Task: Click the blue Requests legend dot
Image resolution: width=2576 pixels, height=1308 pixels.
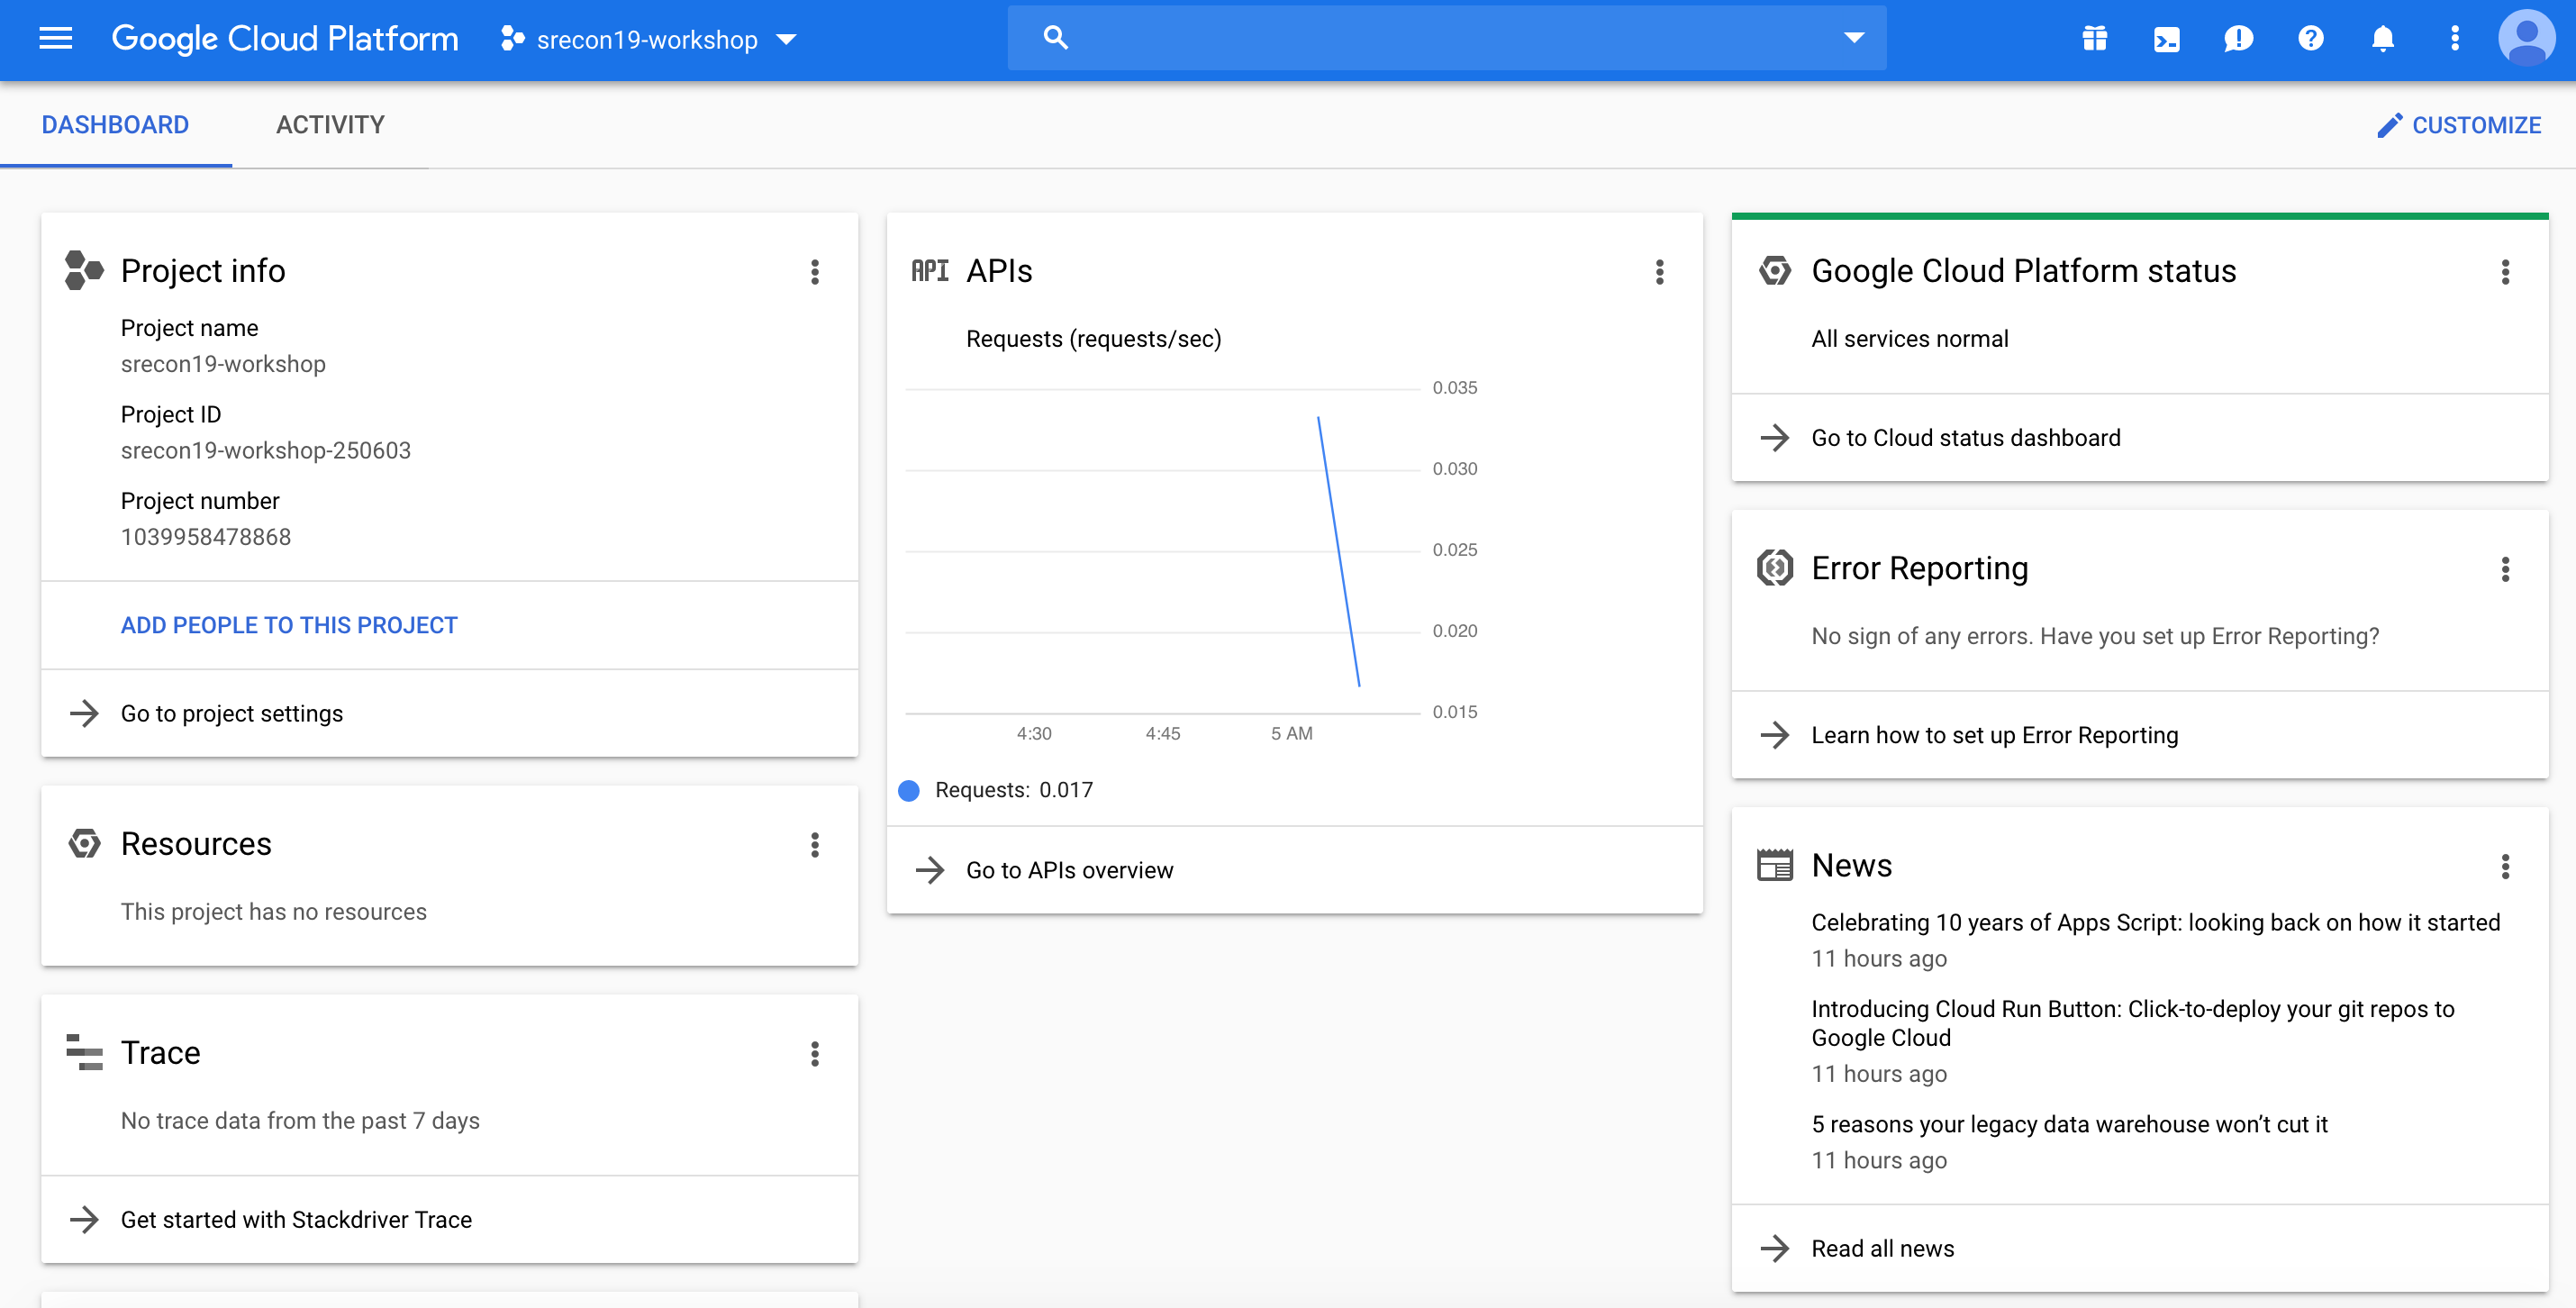Action: (x=909, y=791)
